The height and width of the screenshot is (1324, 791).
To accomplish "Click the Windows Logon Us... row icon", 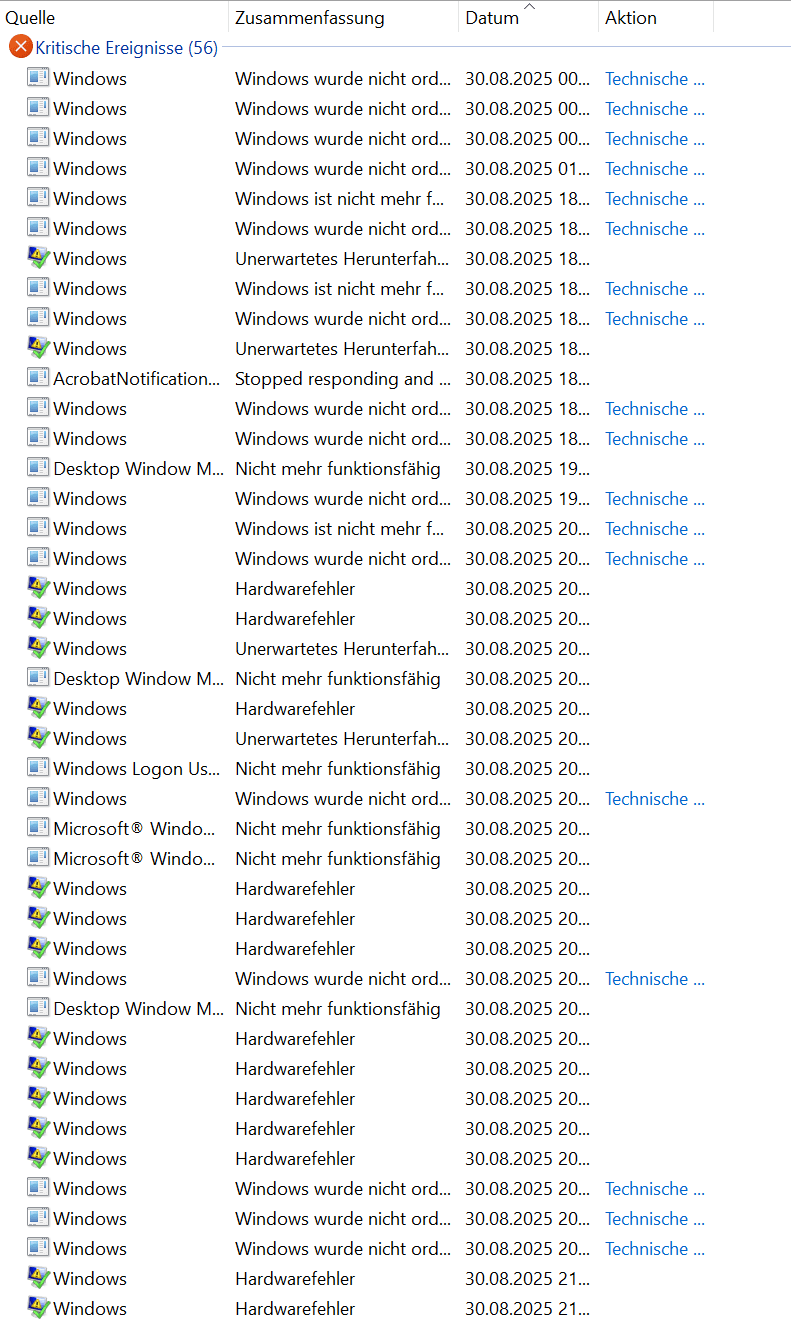I will tap(38, 768).
